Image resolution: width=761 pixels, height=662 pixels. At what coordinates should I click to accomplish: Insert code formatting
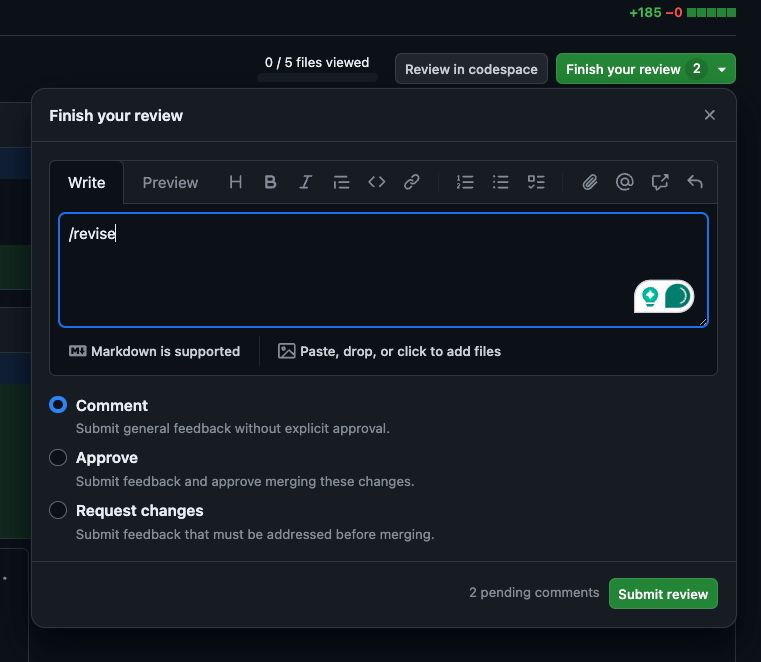click(377, 182)
